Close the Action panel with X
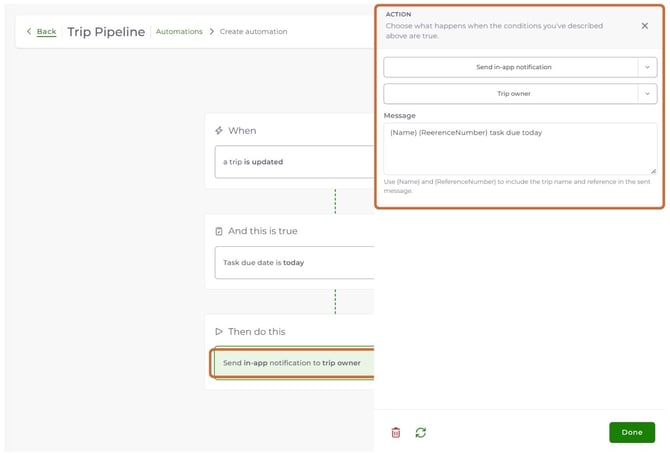This screenshot has width=670, height=455. [644, 26]
